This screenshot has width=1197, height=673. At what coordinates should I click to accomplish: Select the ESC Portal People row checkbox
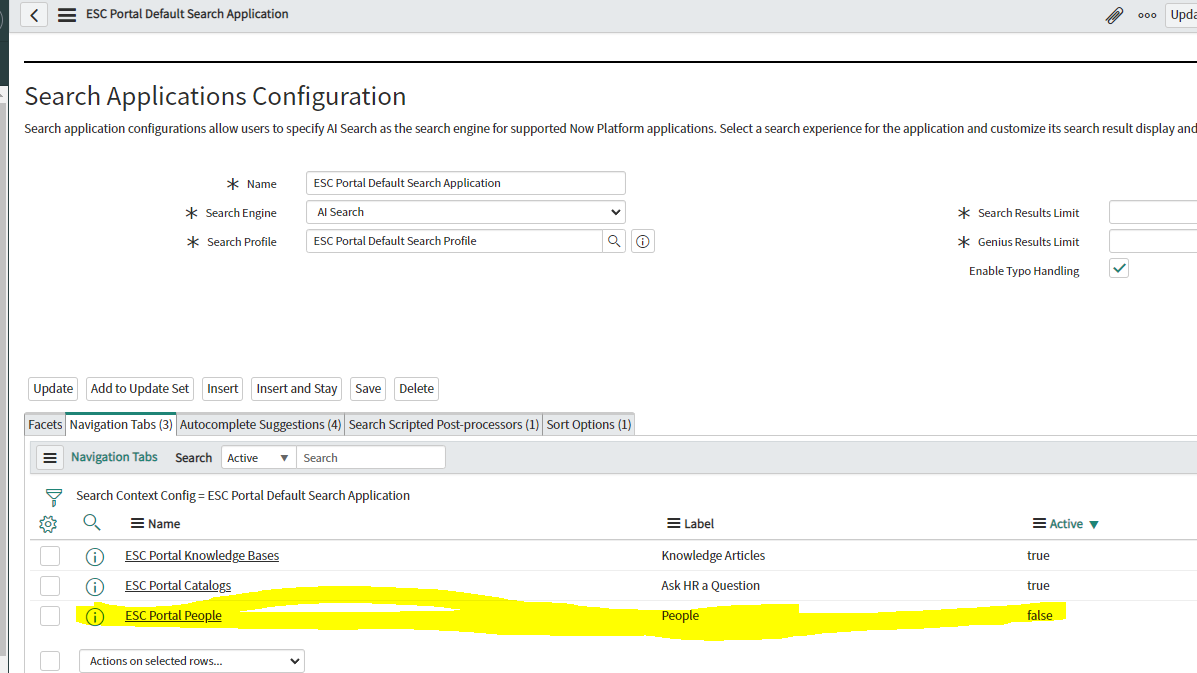pyautogui.click(x=50, y=616)
